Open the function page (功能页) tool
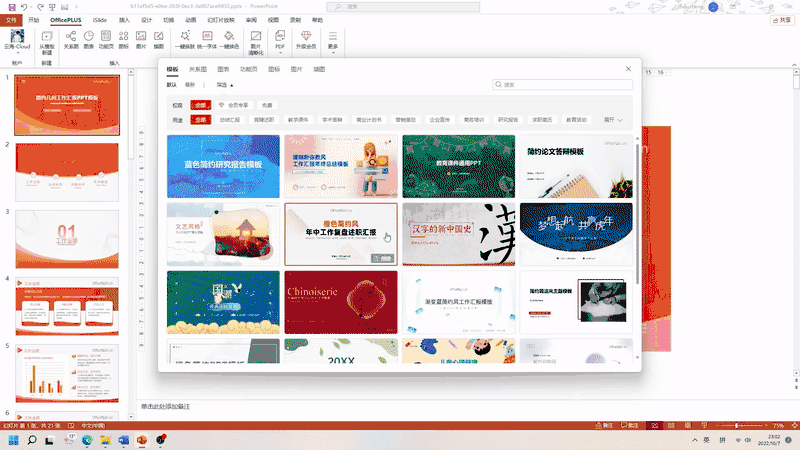This screenshot has width=800, height=450. click(x=106, y=40)
